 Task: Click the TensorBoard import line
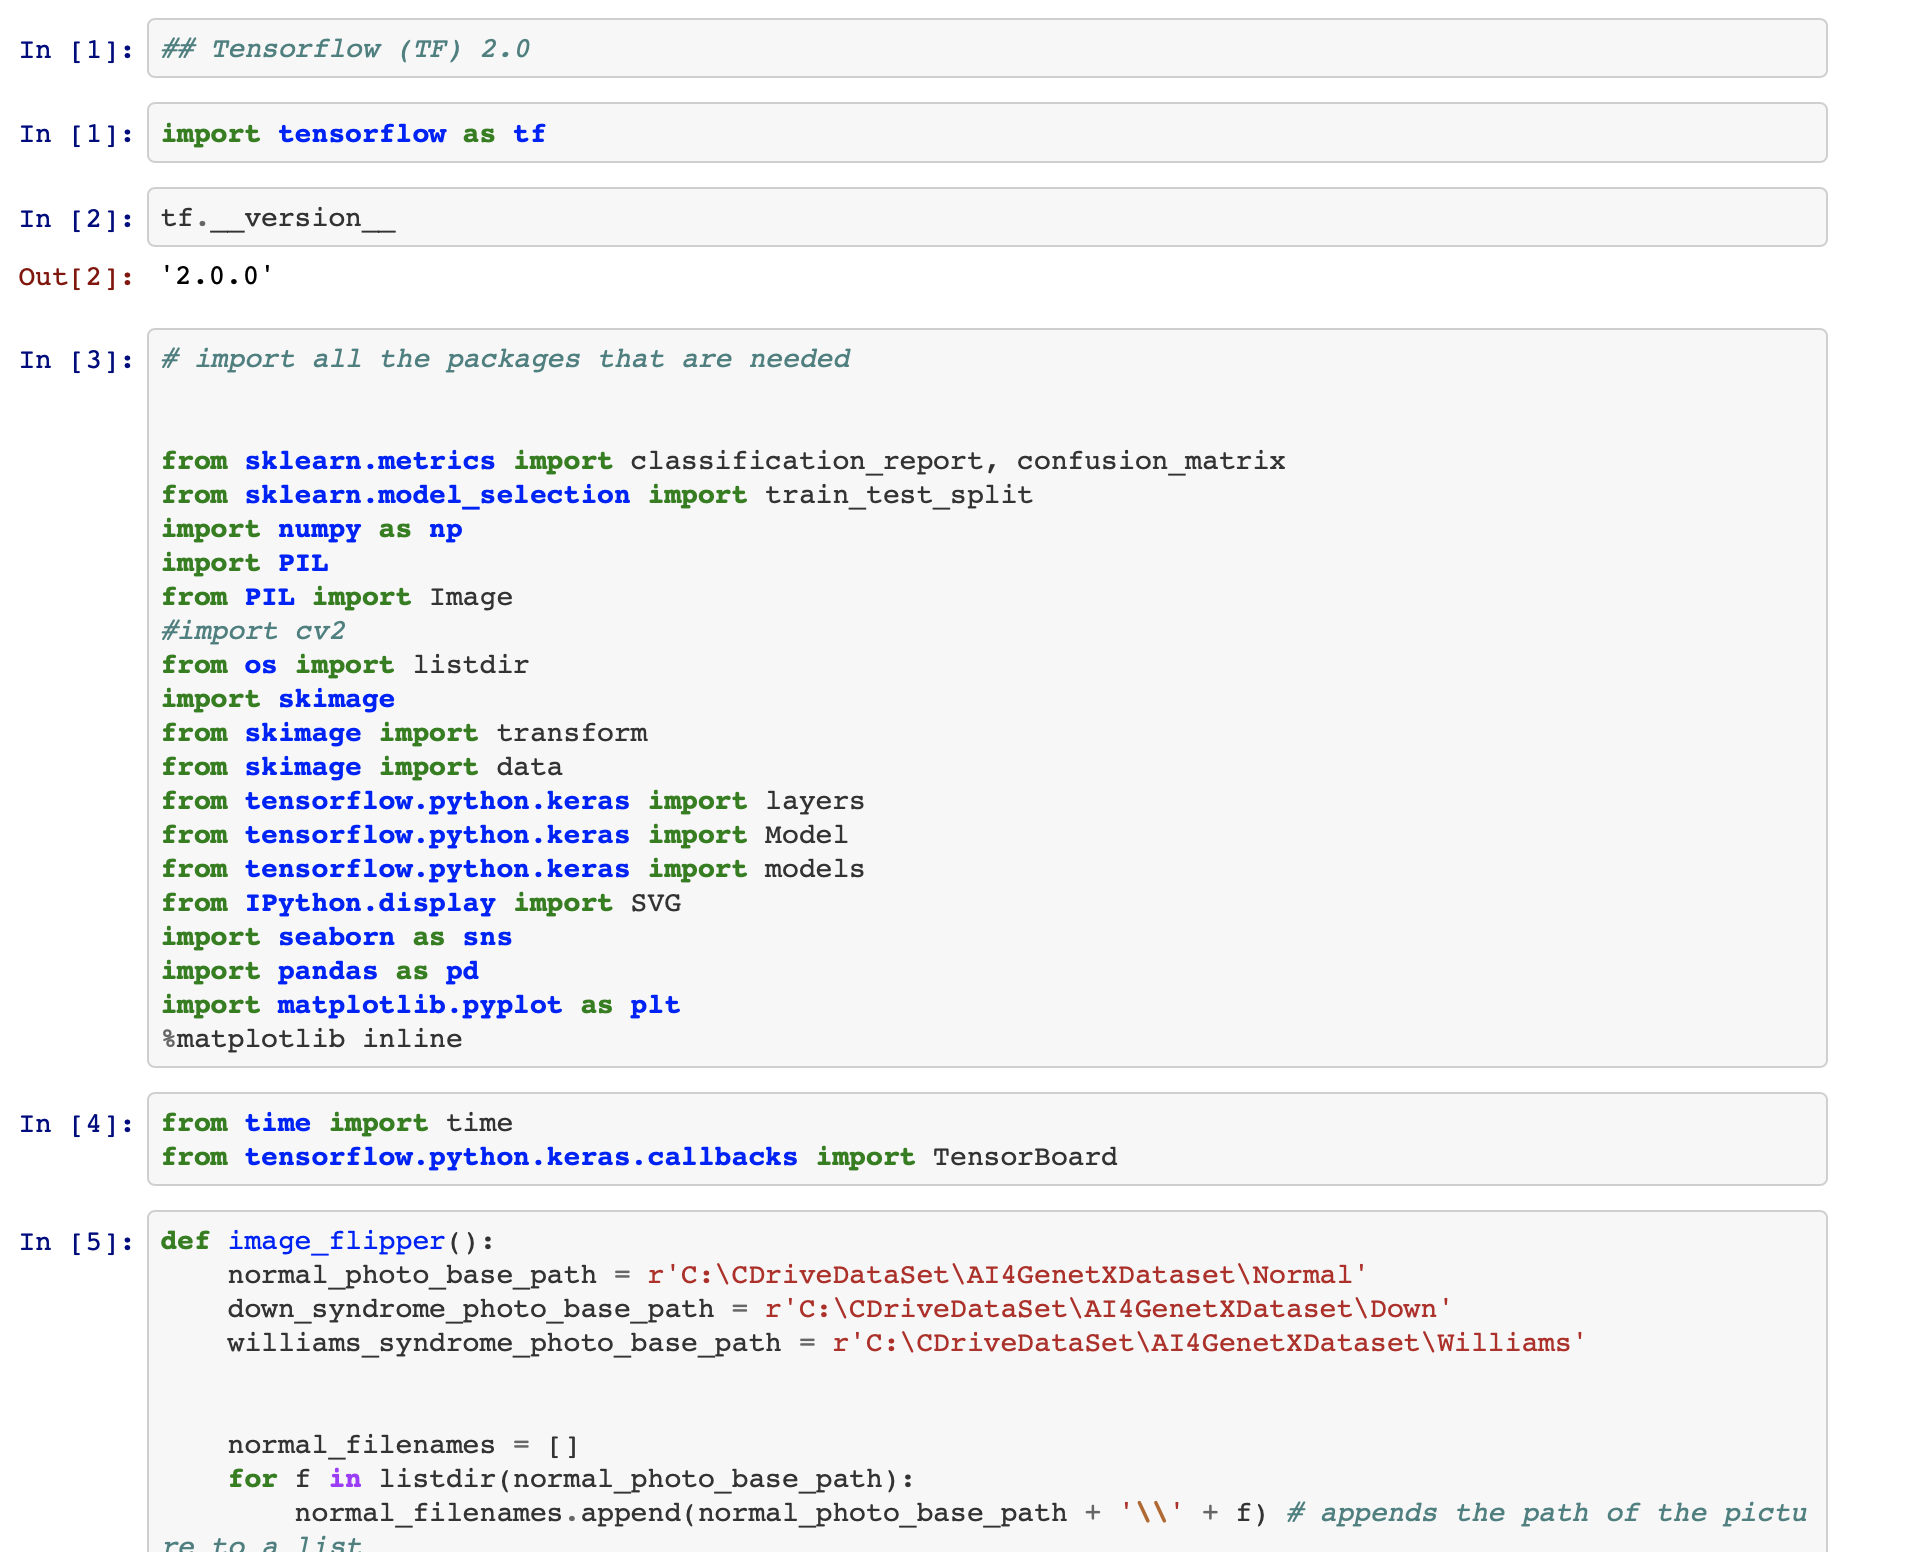click(640, 1157)
